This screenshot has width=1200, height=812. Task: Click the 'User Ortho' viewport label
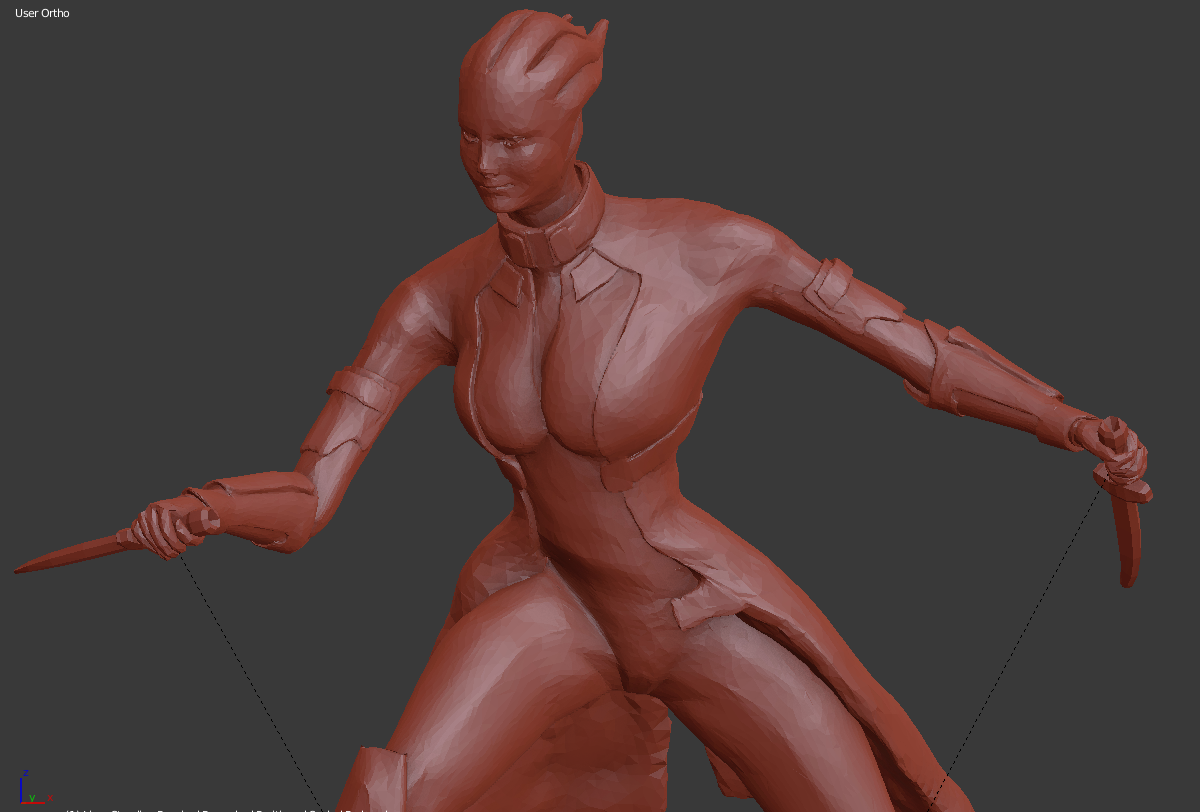[x=42, y=13]
